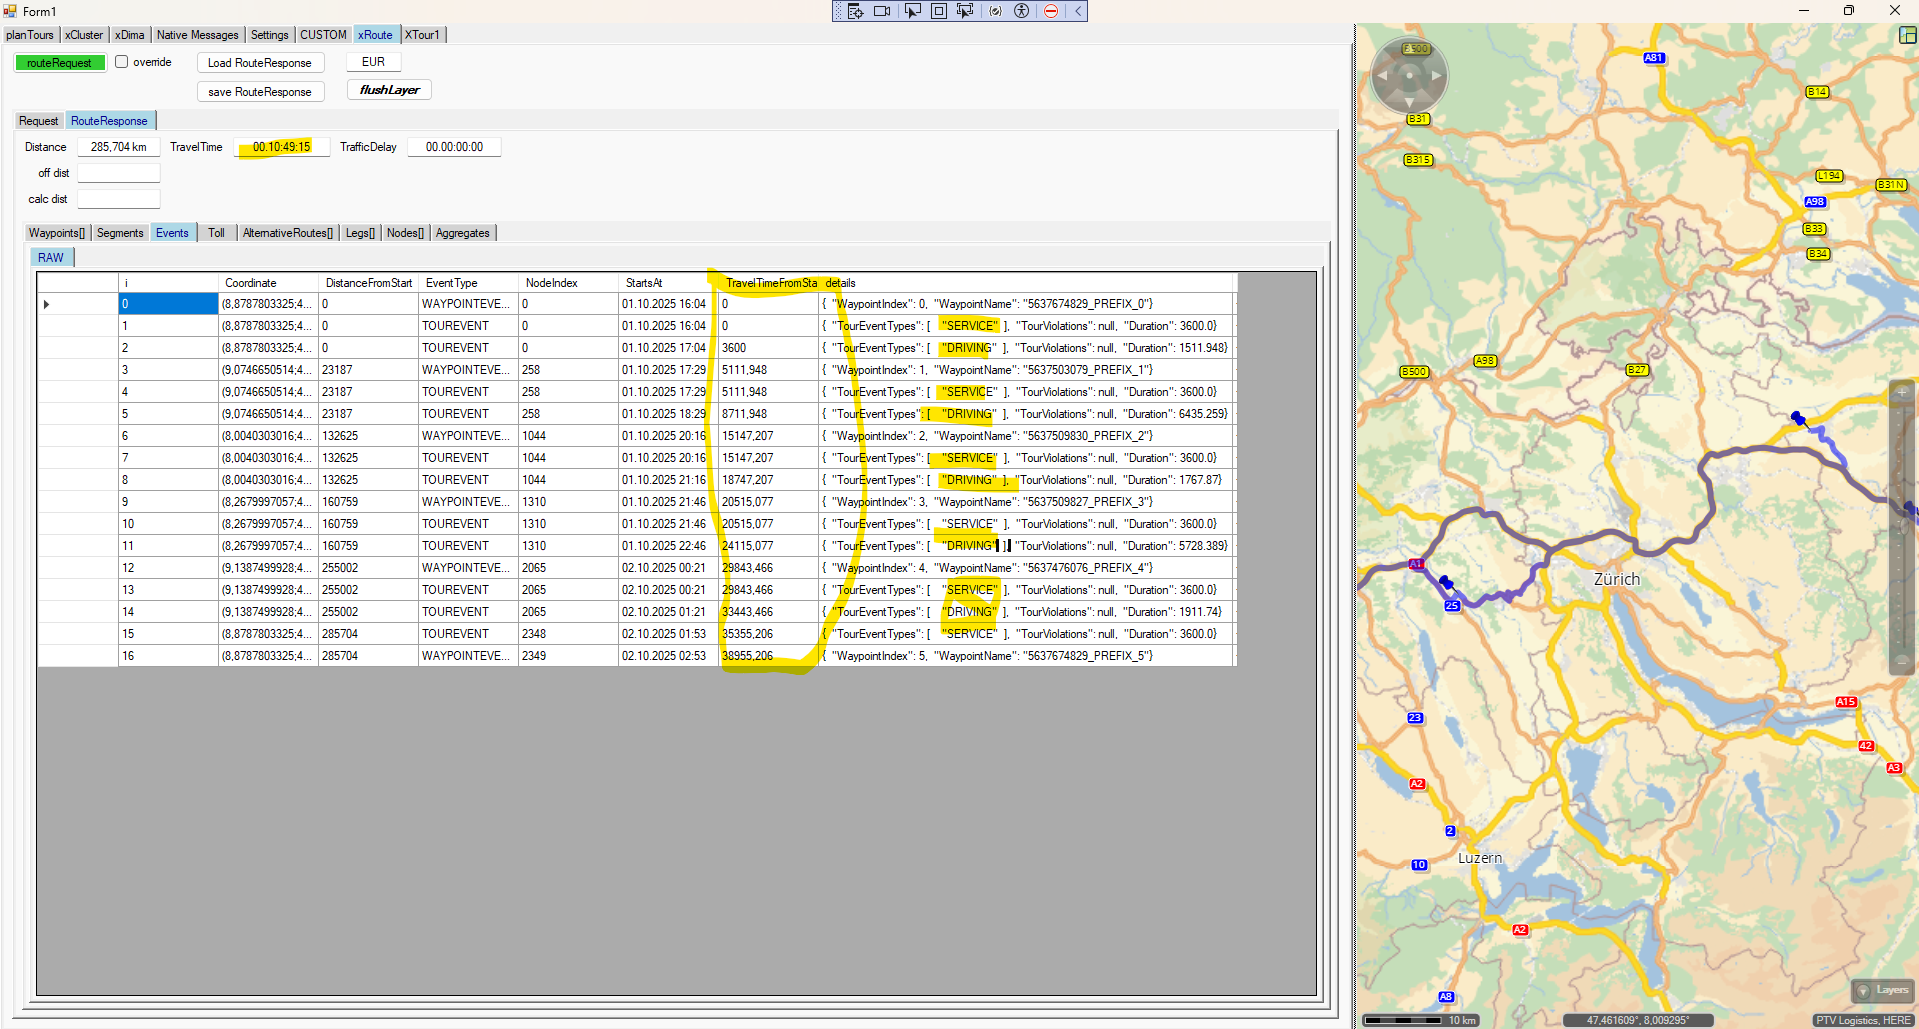Click the green routeRequest button

(59, 63)
